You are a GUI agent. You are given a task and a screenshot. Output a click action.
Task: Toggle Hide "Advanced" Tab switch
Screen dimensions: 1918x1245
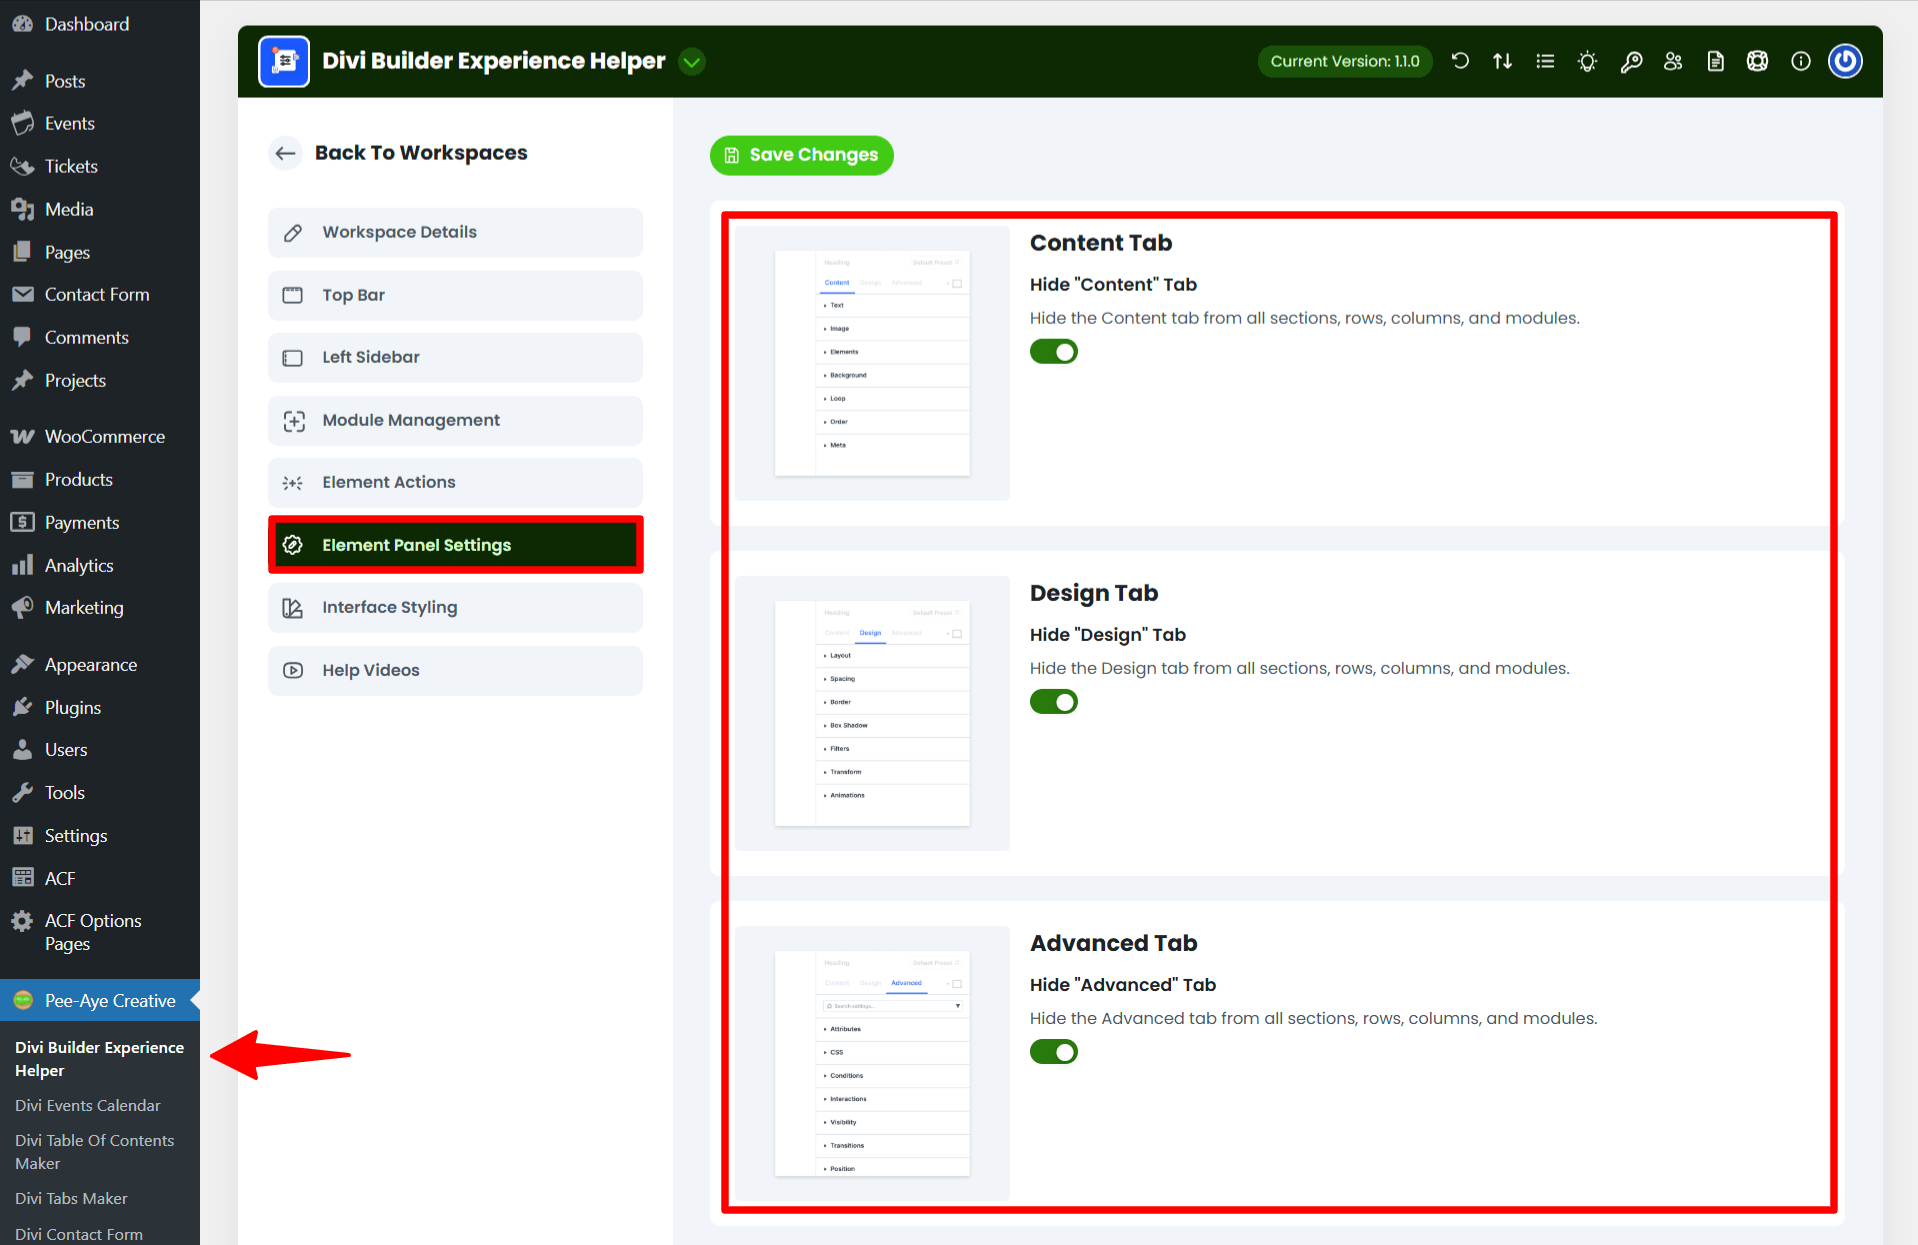pyautogui.click(x=1054, y=1052)
